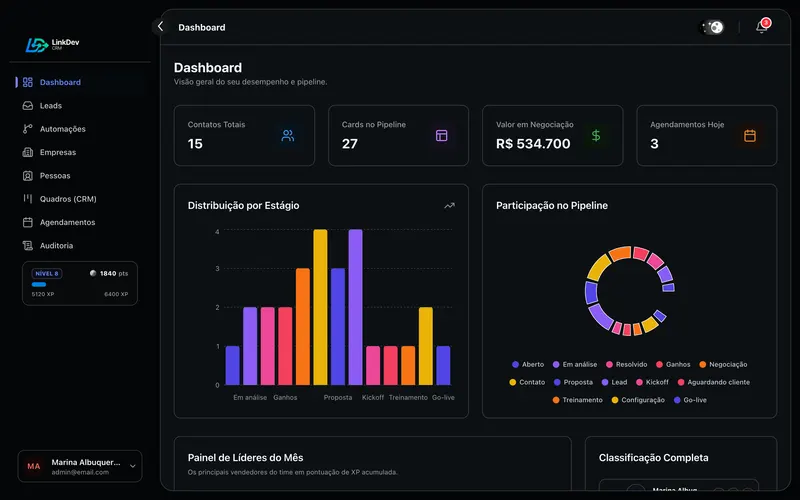This screenshot has width=800, height=500.
Task: Click the users icon in Contatos Totais card
Action: click(x=288, y=135)
